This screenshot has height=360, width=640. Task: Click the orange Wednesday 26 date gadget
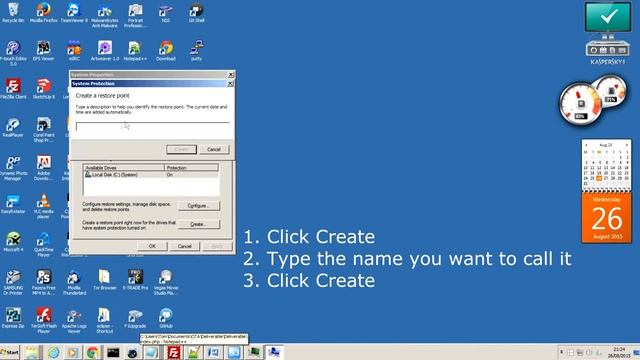(x=607, y=218)
